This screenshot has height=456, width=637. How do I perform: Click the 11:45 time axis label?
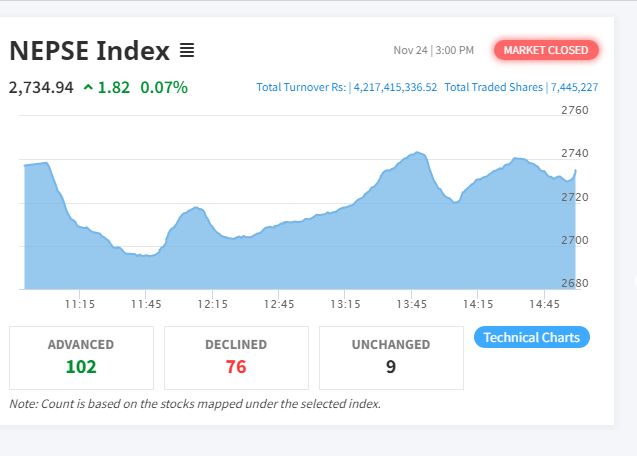146,304
